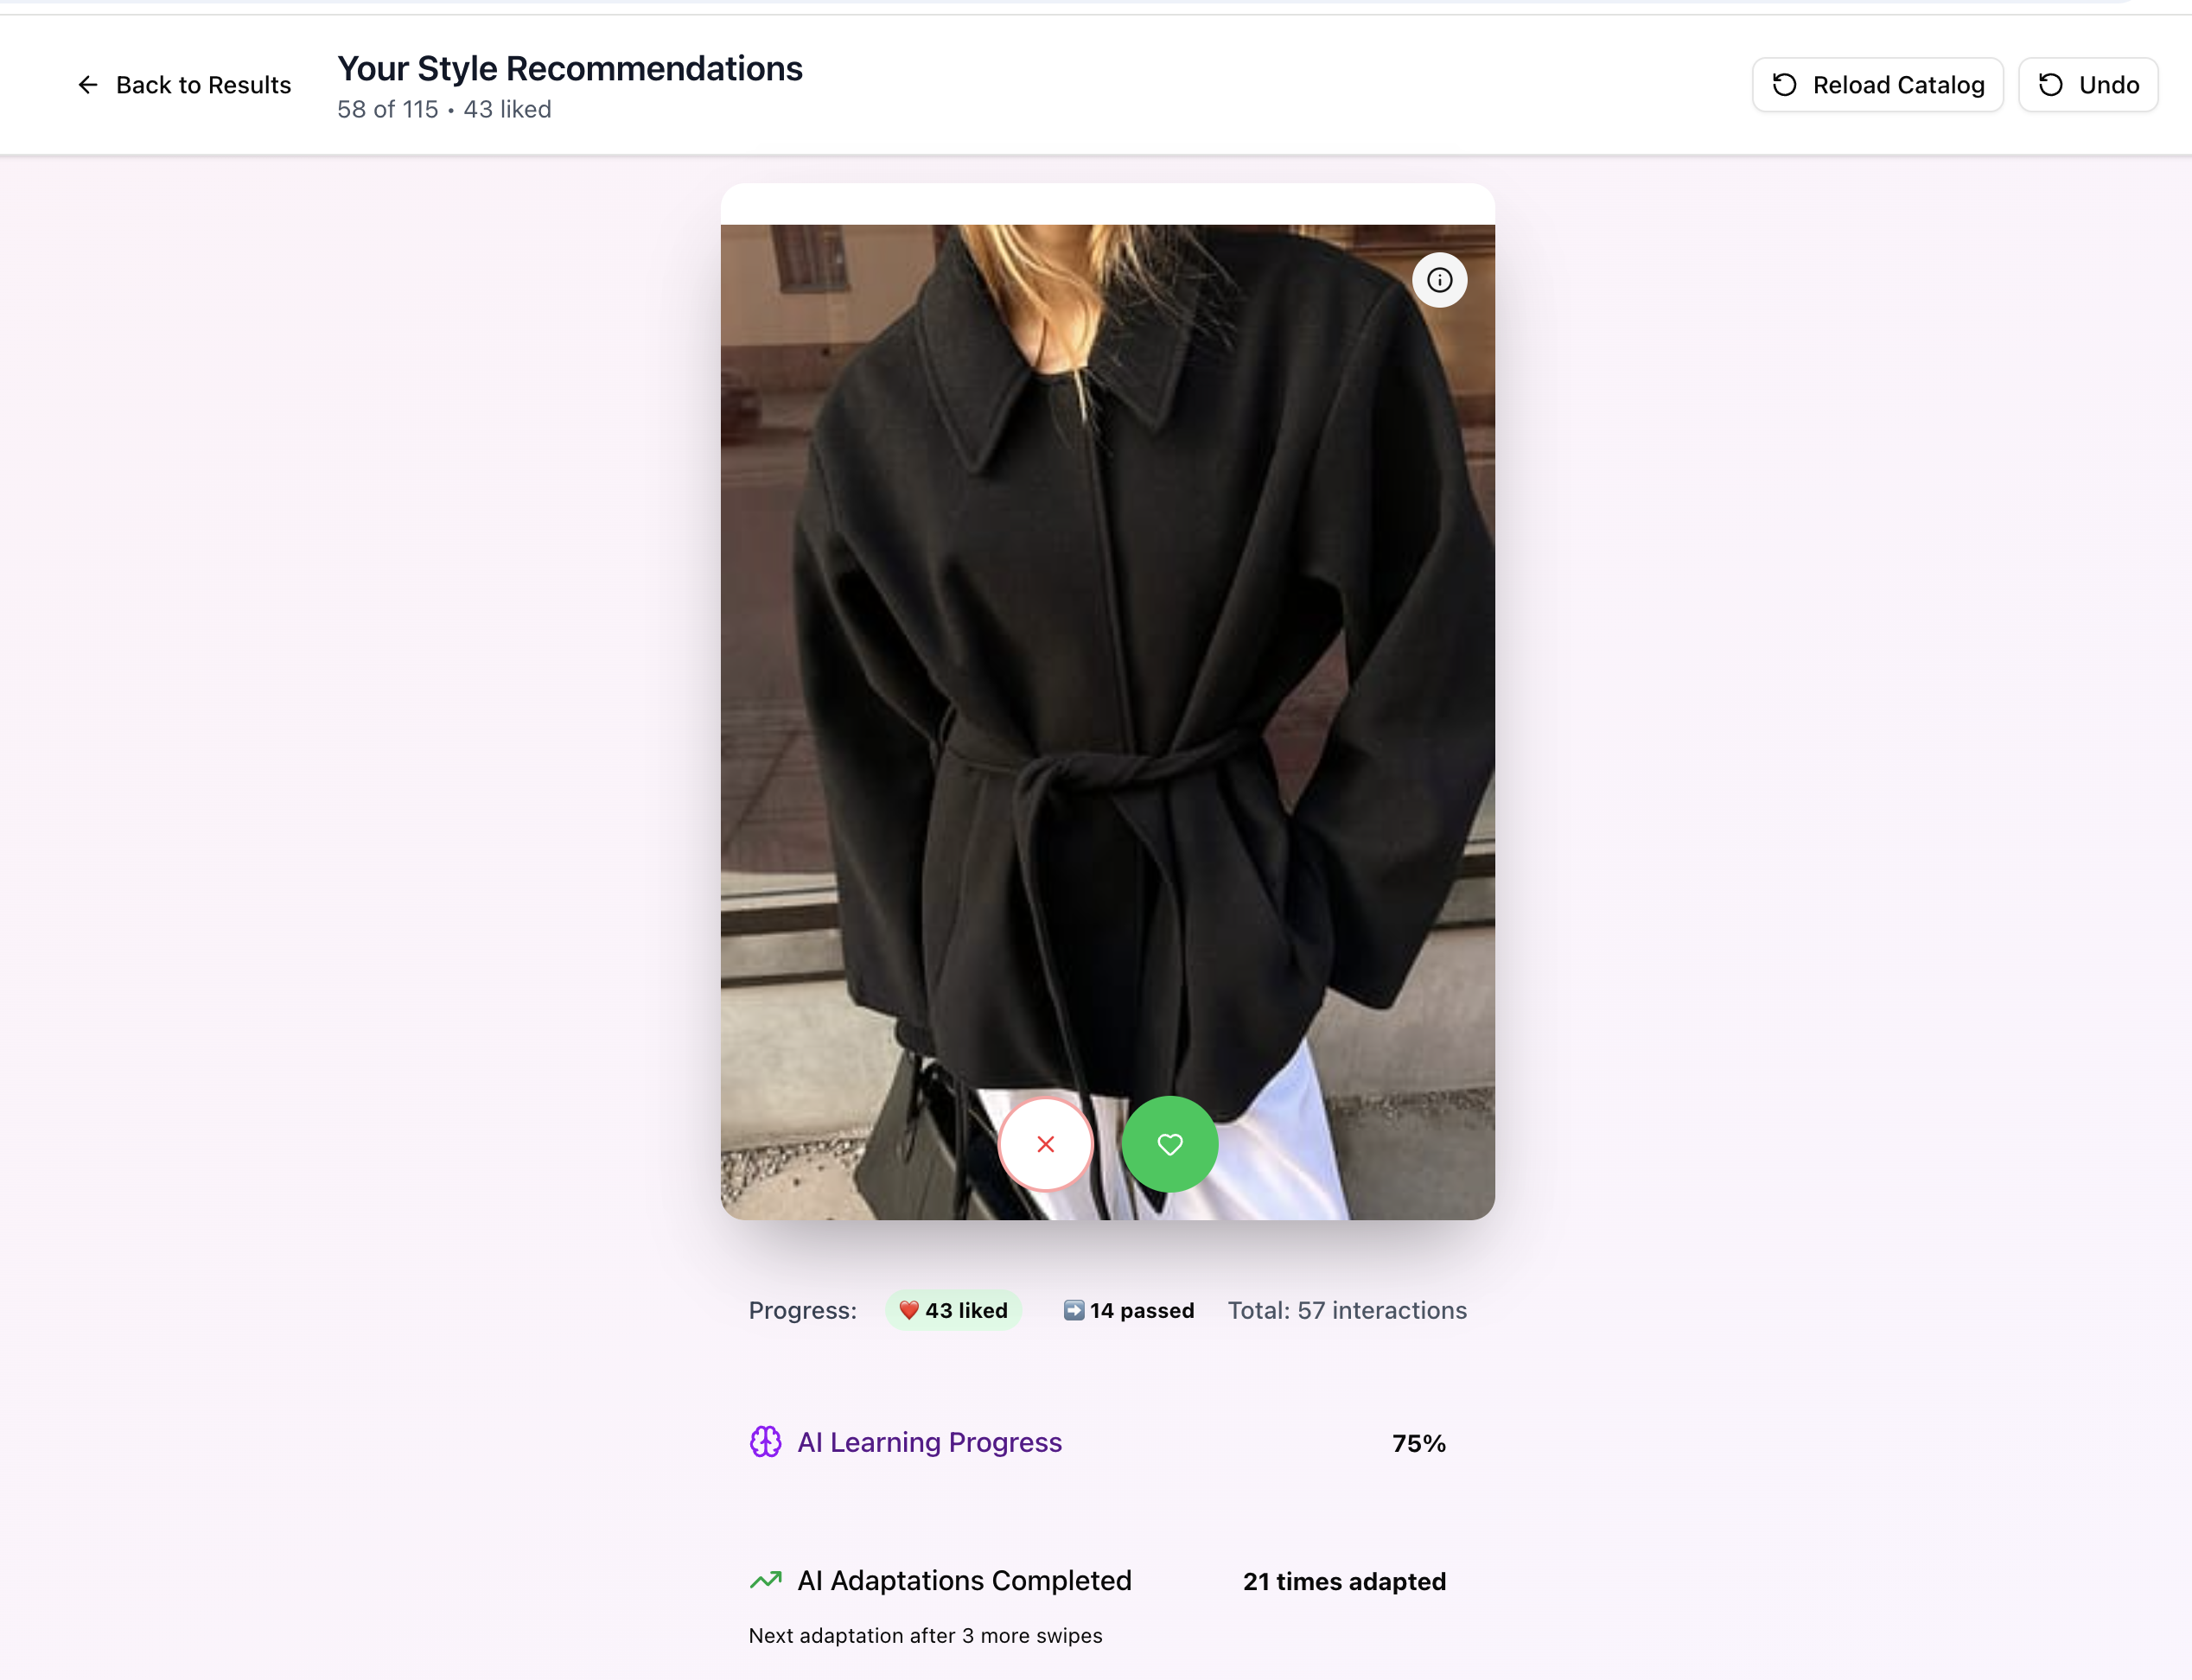Click the purple brain icon
This screenshot has width=2192, height=1680.
coord(766,1442)
